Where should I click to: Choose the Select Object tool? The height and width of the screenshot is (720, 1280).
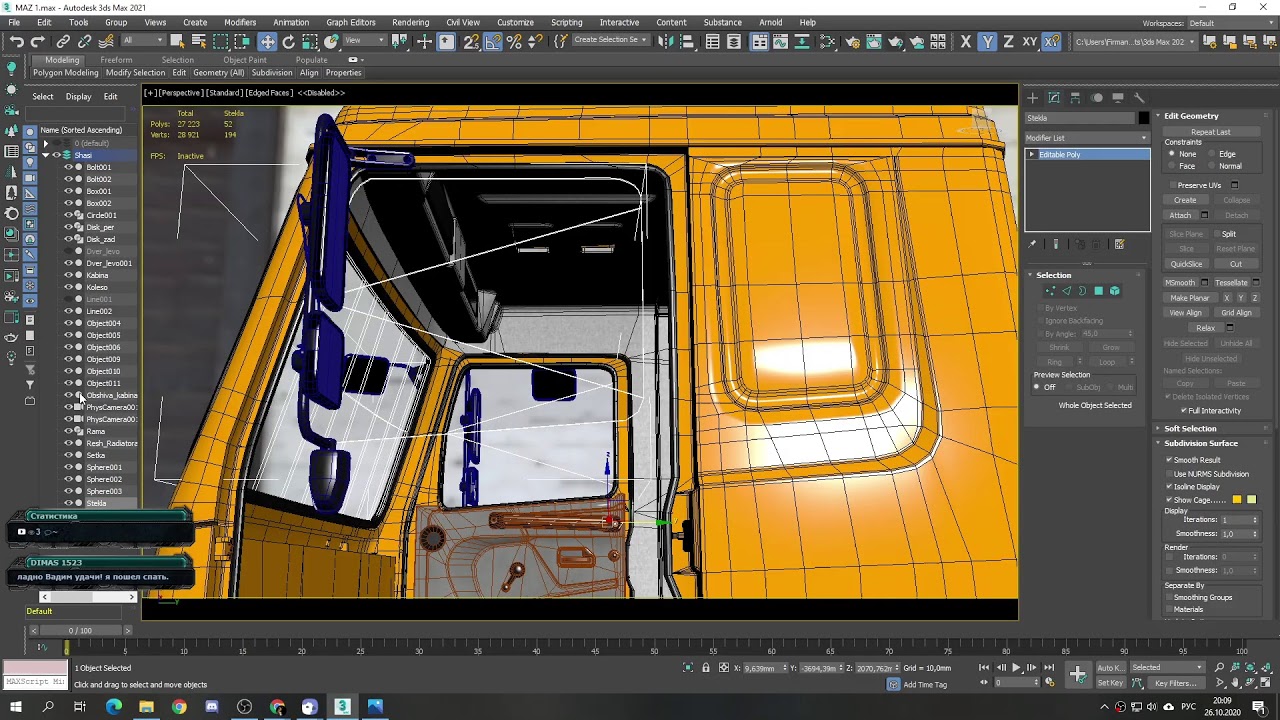[177, 41]
